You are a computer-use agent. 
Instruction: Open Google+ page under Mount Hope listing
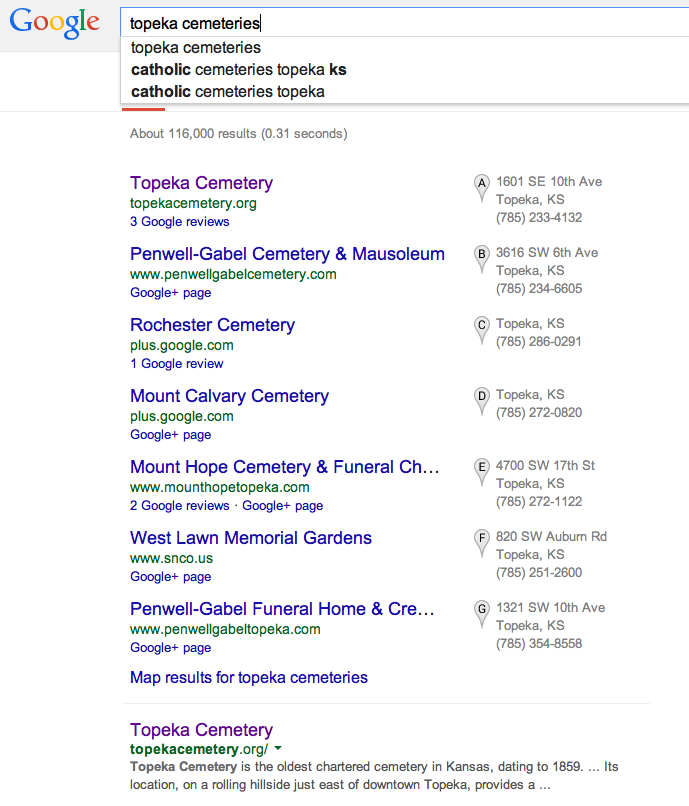pos(282,506)
